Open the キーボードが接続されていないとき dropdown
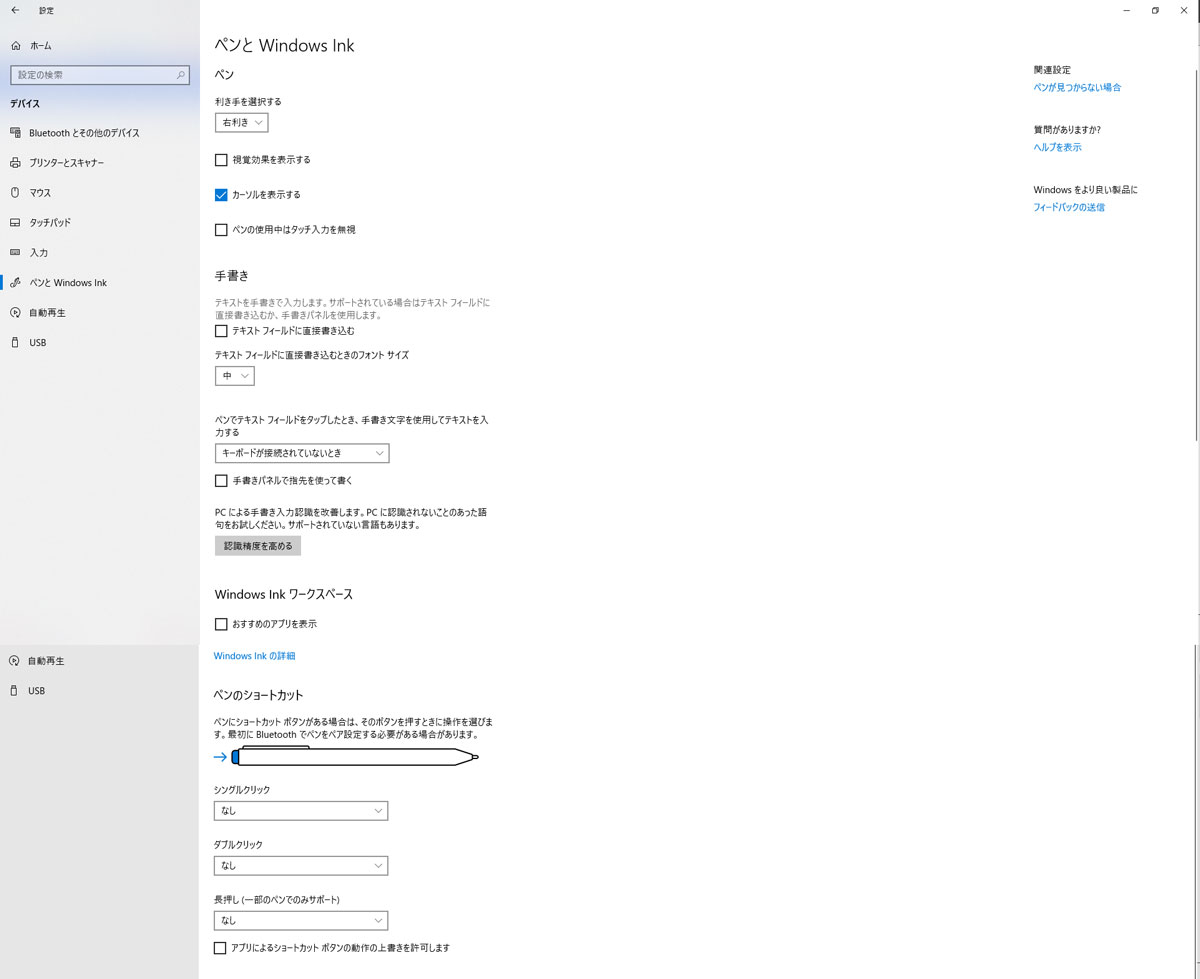The image size is (1200, 979). (302, 453)
